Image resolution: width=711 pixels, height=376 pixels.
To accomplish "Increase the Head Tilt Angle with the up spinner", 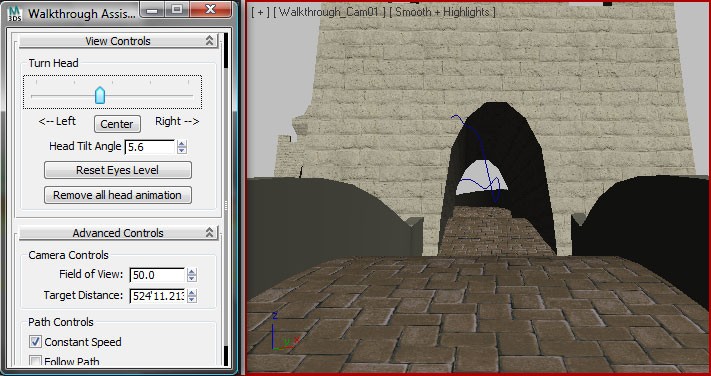I will pos(182,143).
